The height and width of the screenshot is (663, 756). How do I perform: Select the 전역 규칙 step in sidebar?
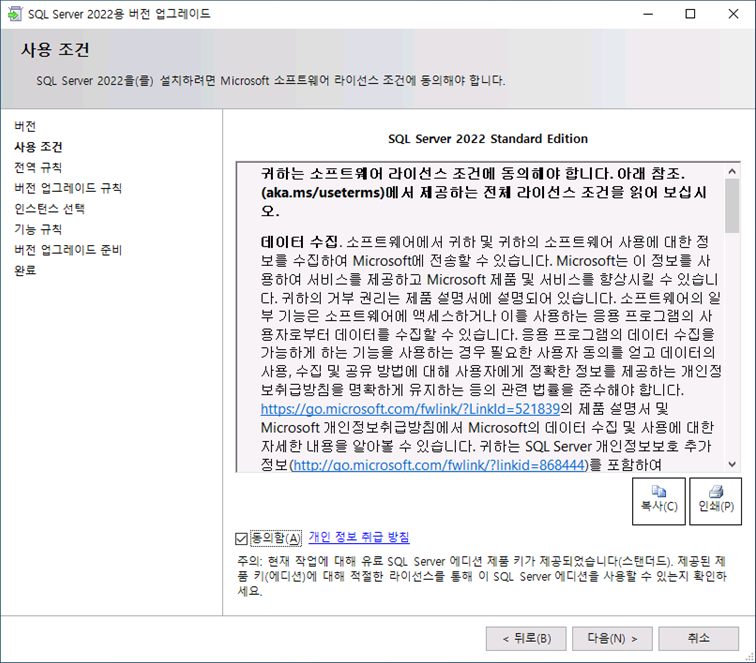pyautogui.click(x=38, y=167)
